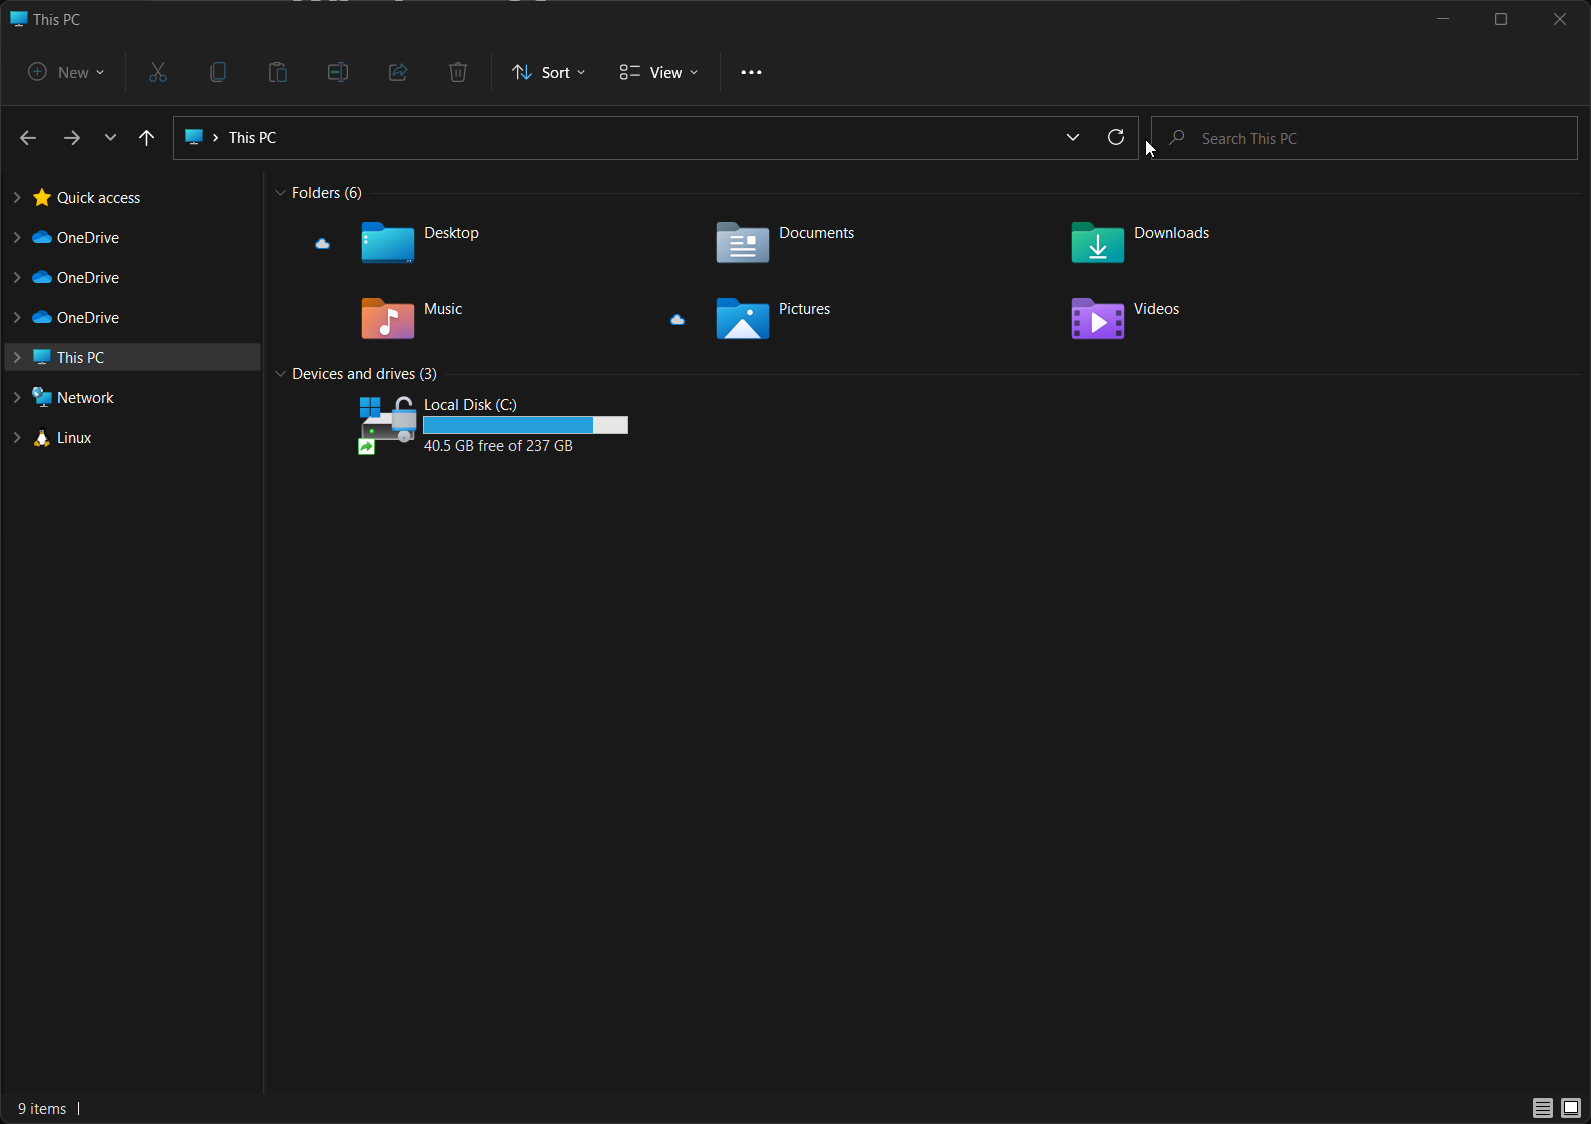Click the Copy icon in toolbar
The width and height of the screenshot is (1591, 1124).
[218, 72]
